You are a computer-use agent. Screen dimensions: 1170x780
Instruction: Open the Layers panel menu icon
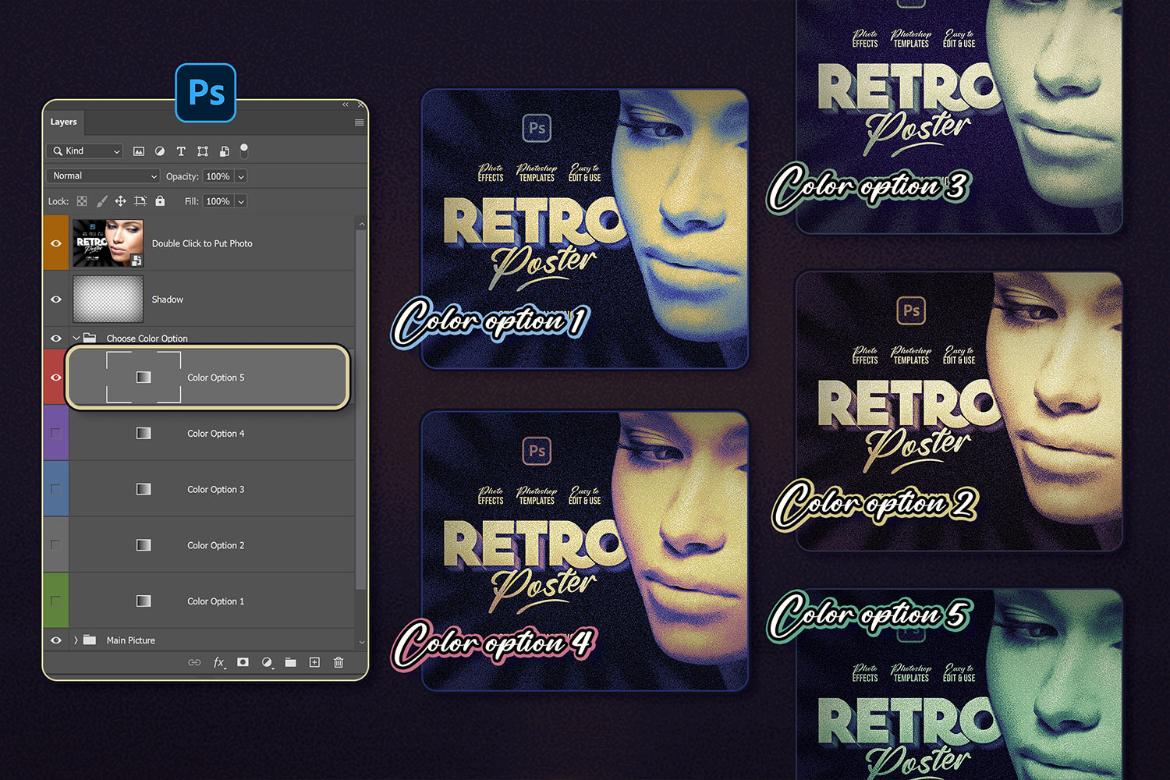tap(359, 122)
